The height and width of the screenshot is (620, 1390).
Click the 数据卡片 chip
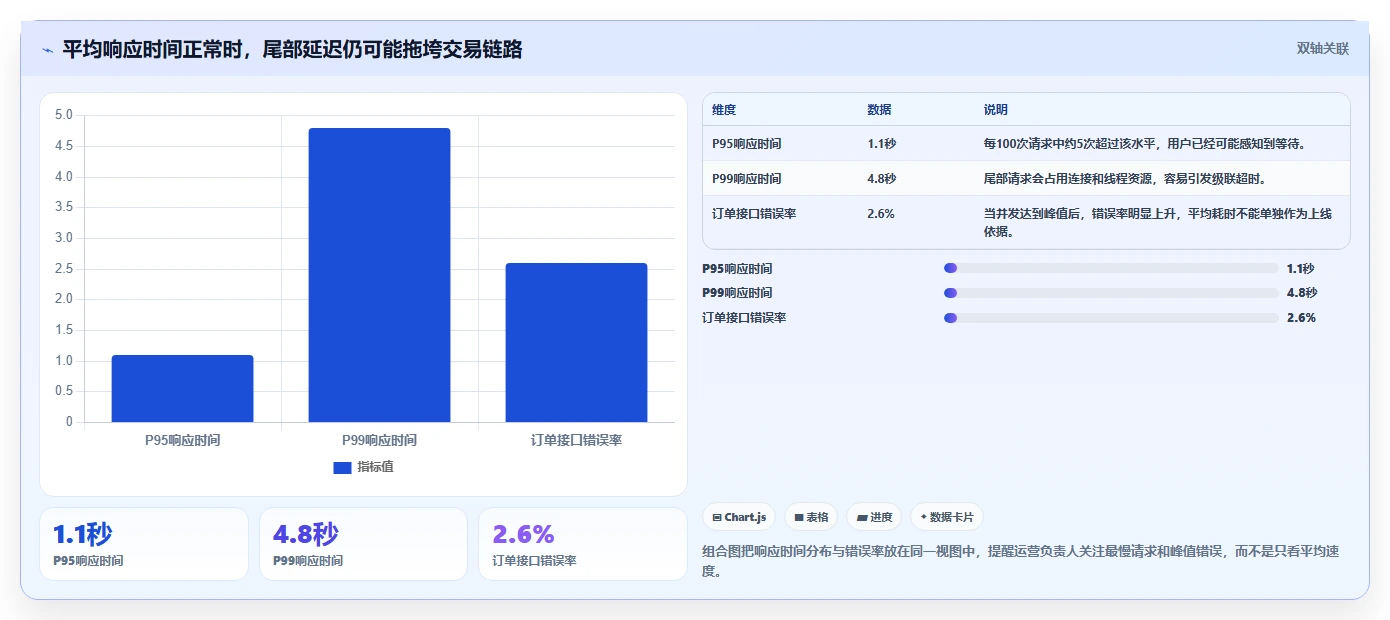tap(946, 517)
